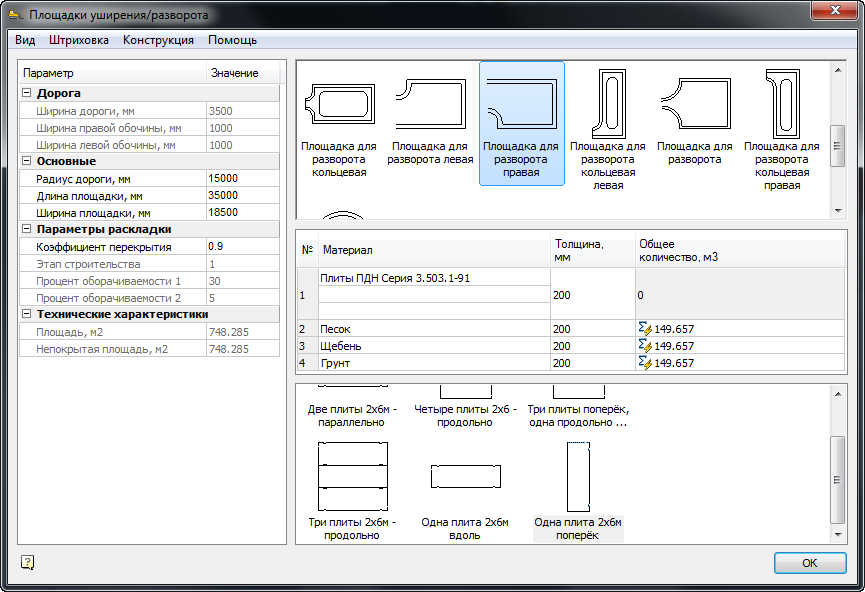
Task: Click the scrollbar thumb in platform types list
Action: click(837, 146)
